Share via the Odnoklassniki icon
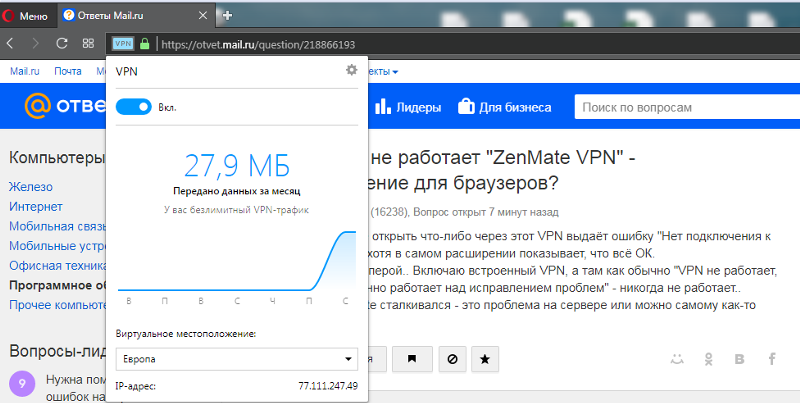The image size is (800, 403). 709,359
